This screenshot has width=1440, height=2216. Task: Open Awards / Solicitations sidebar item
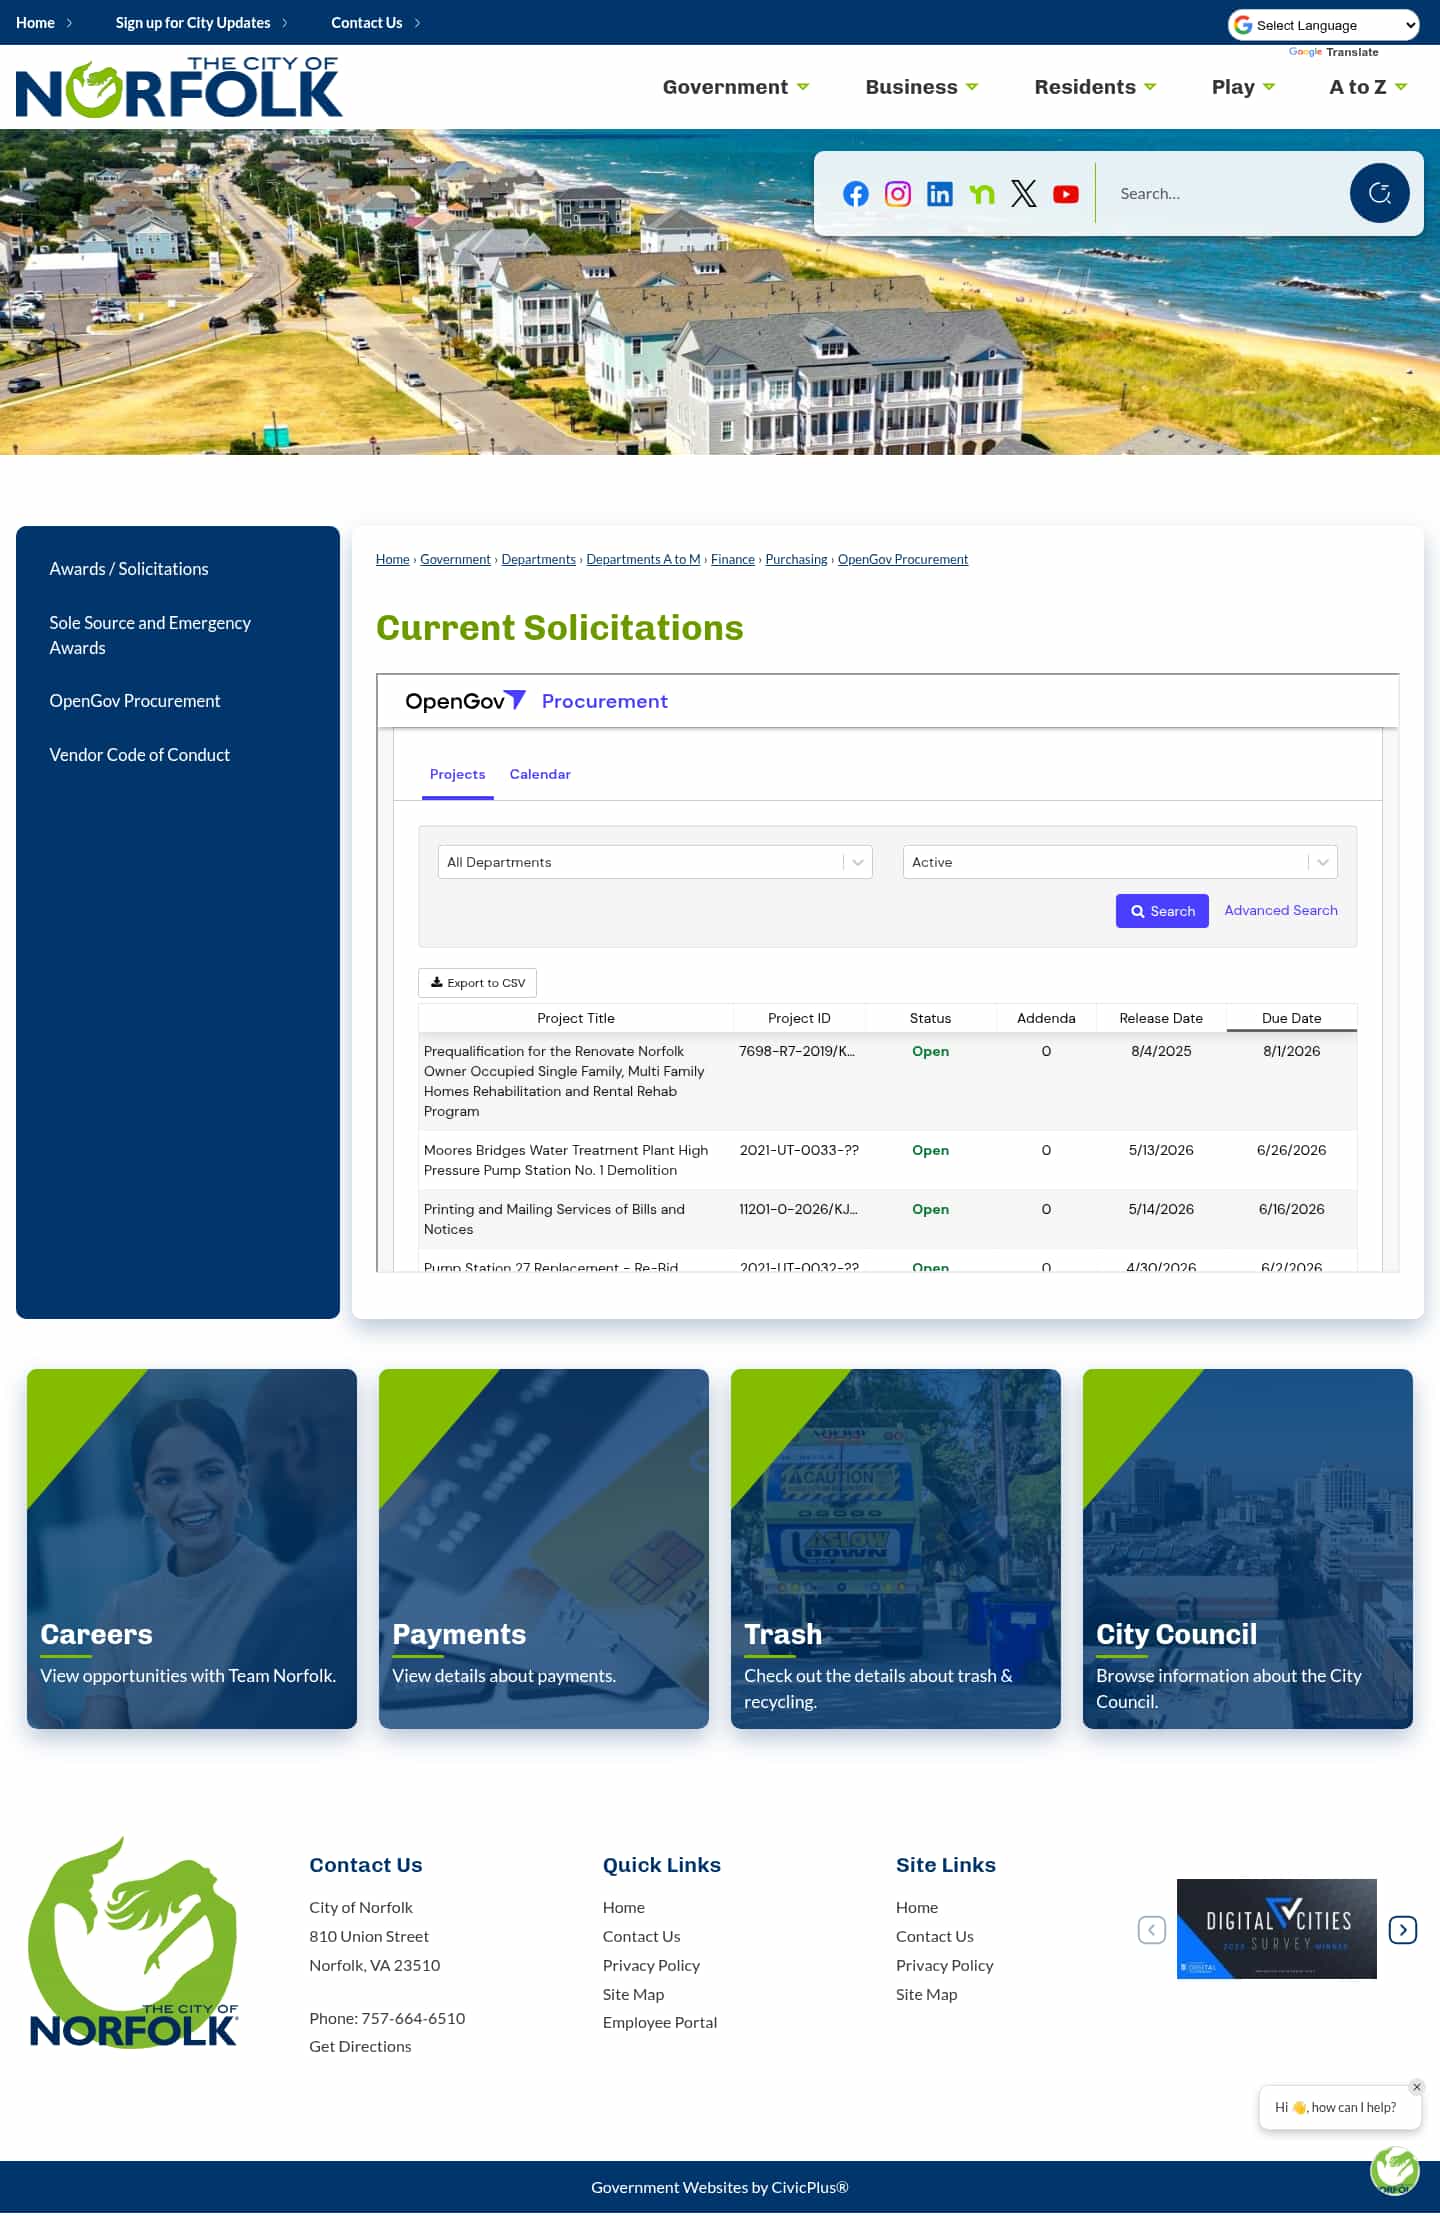coord(129,569)
